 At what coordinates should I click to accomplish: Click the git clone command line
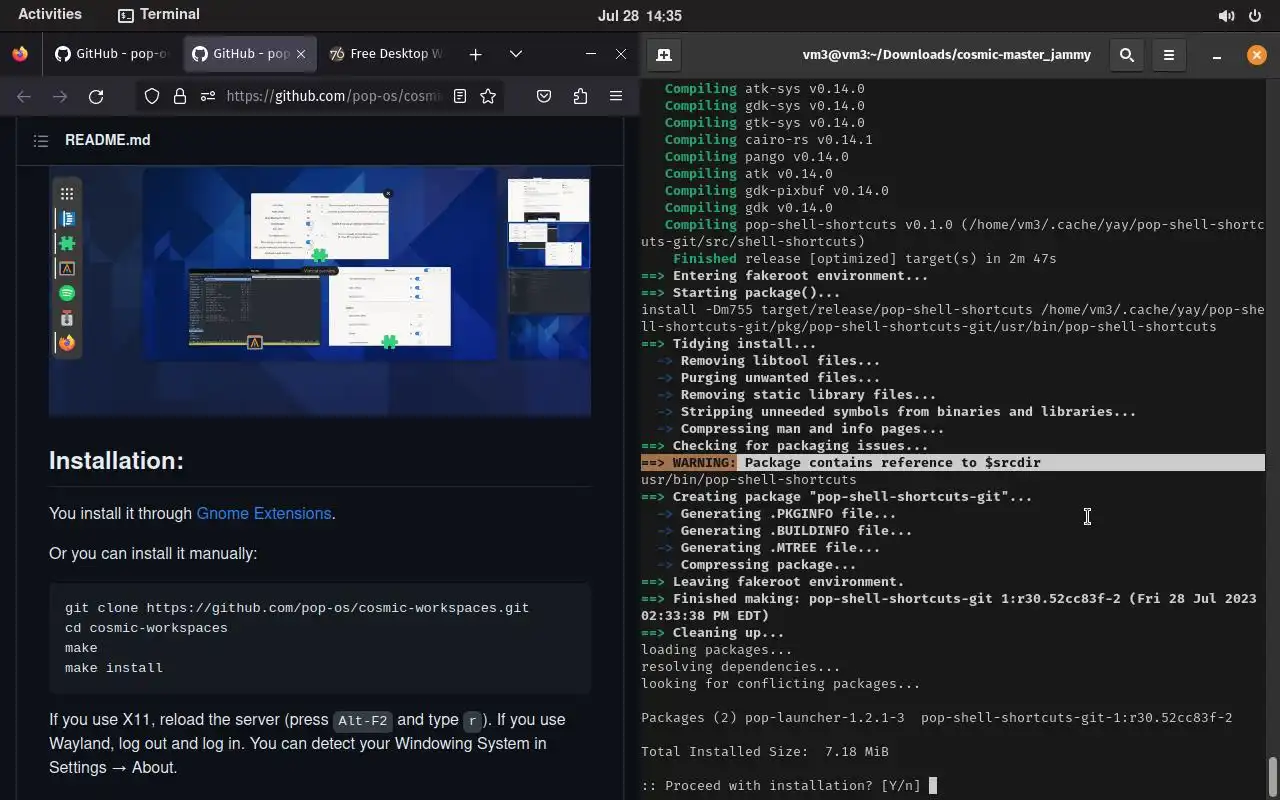click(x=297, y=608)
